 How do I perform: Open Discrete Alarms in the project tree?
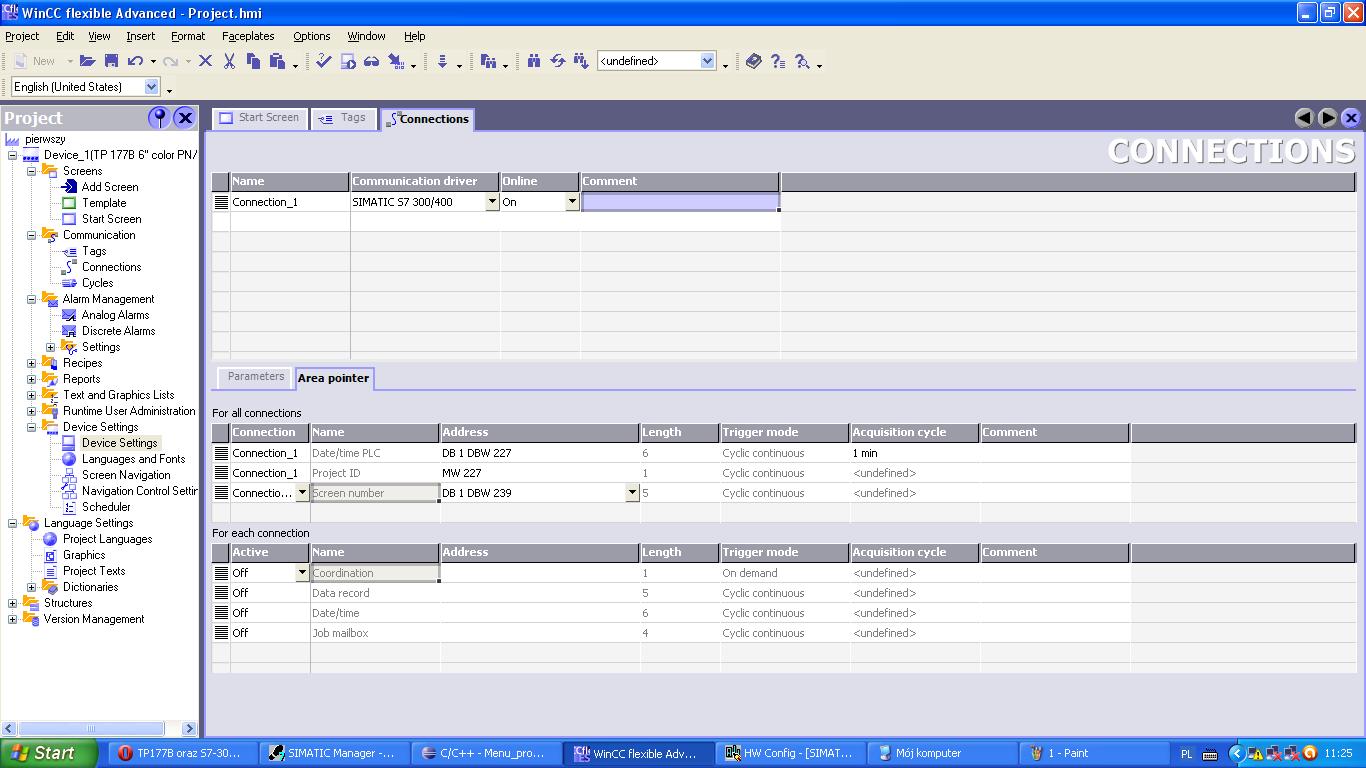pyautogui.click(x=118, y=331)
